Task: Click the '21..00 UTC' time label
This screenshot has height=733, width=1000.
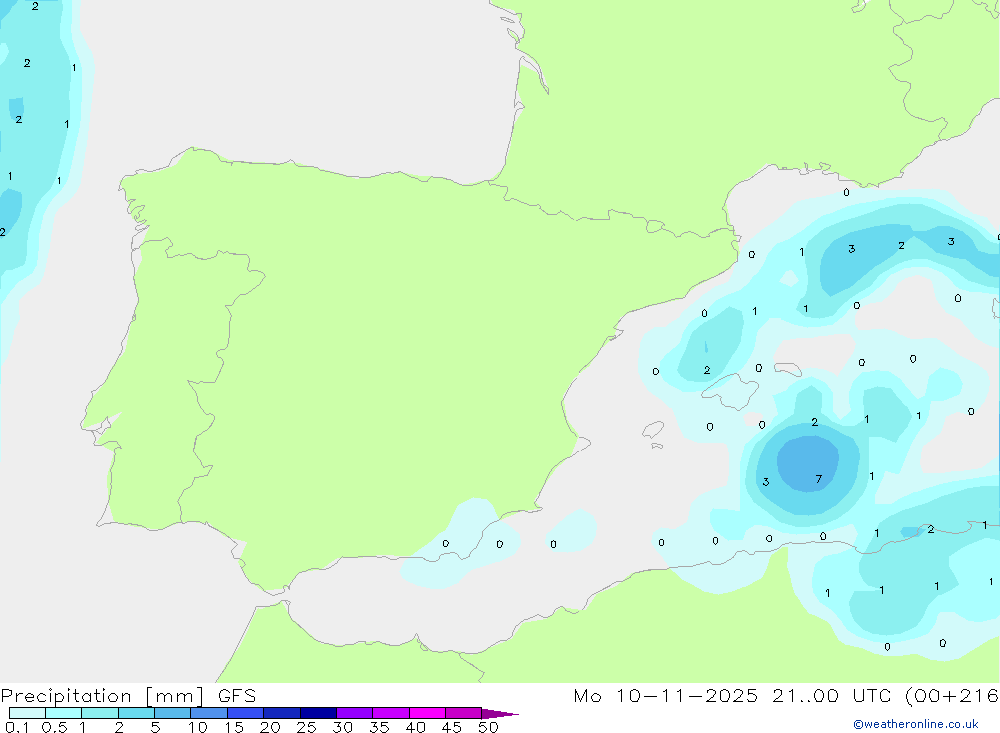Action: [x=832, y=696]
